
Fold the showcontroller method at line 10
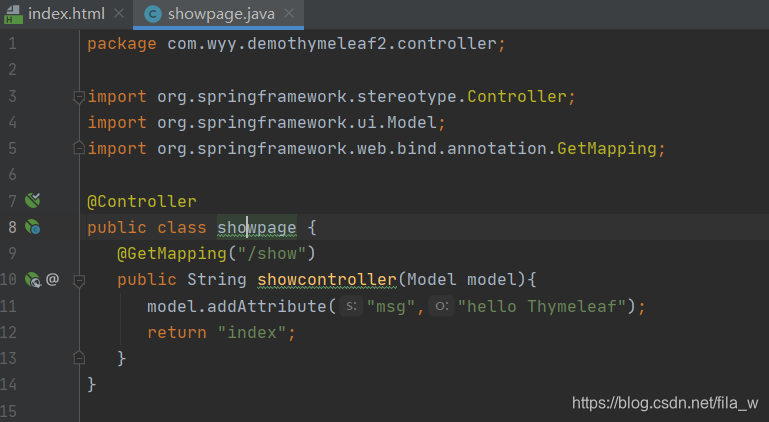[78, 280]
